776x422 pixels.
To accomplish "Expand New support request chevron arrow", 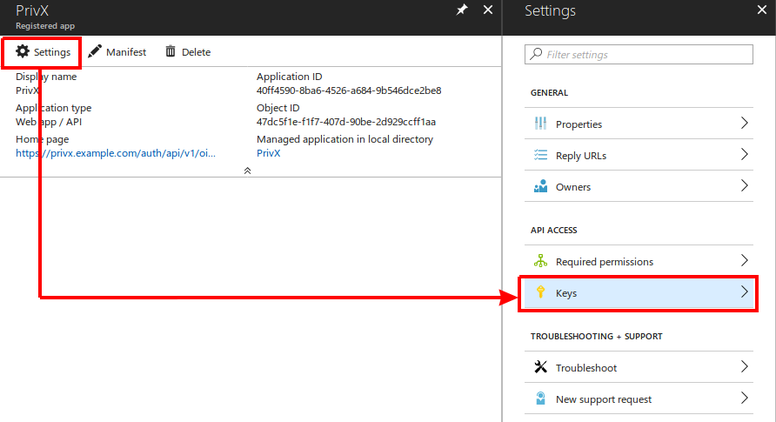I will click(744, 398).
